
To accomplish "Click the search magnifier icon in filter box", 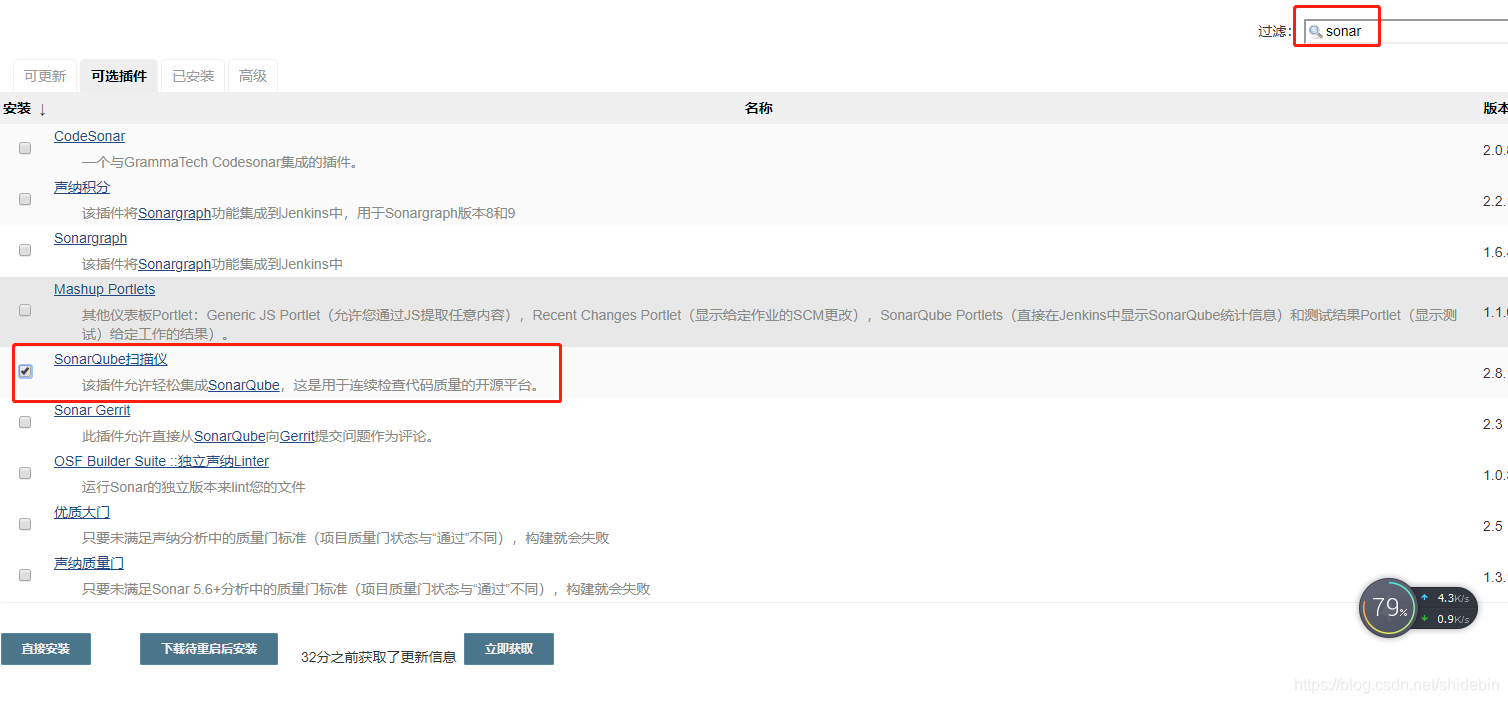I will pos(1315,32).
